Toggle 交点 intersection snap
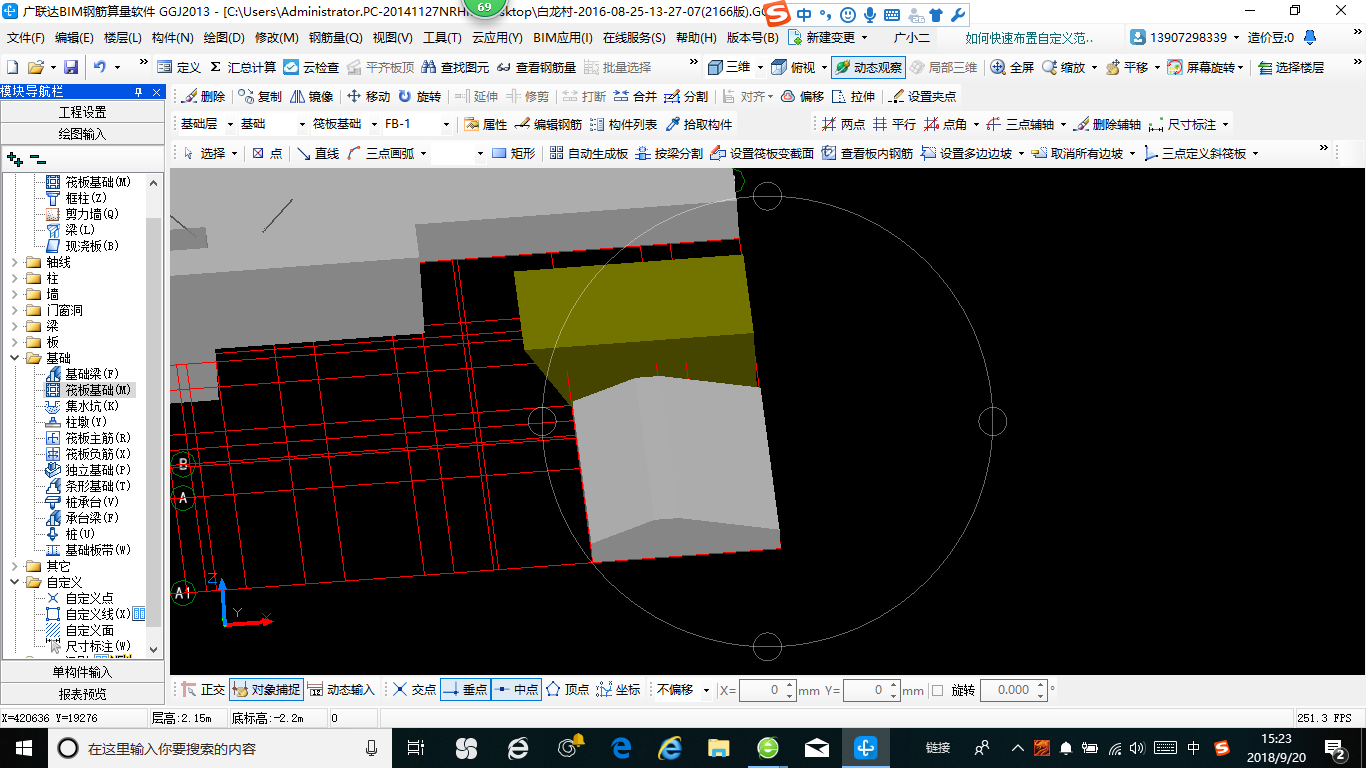This screenshot has width=1366, height=768. pos(414,689)
